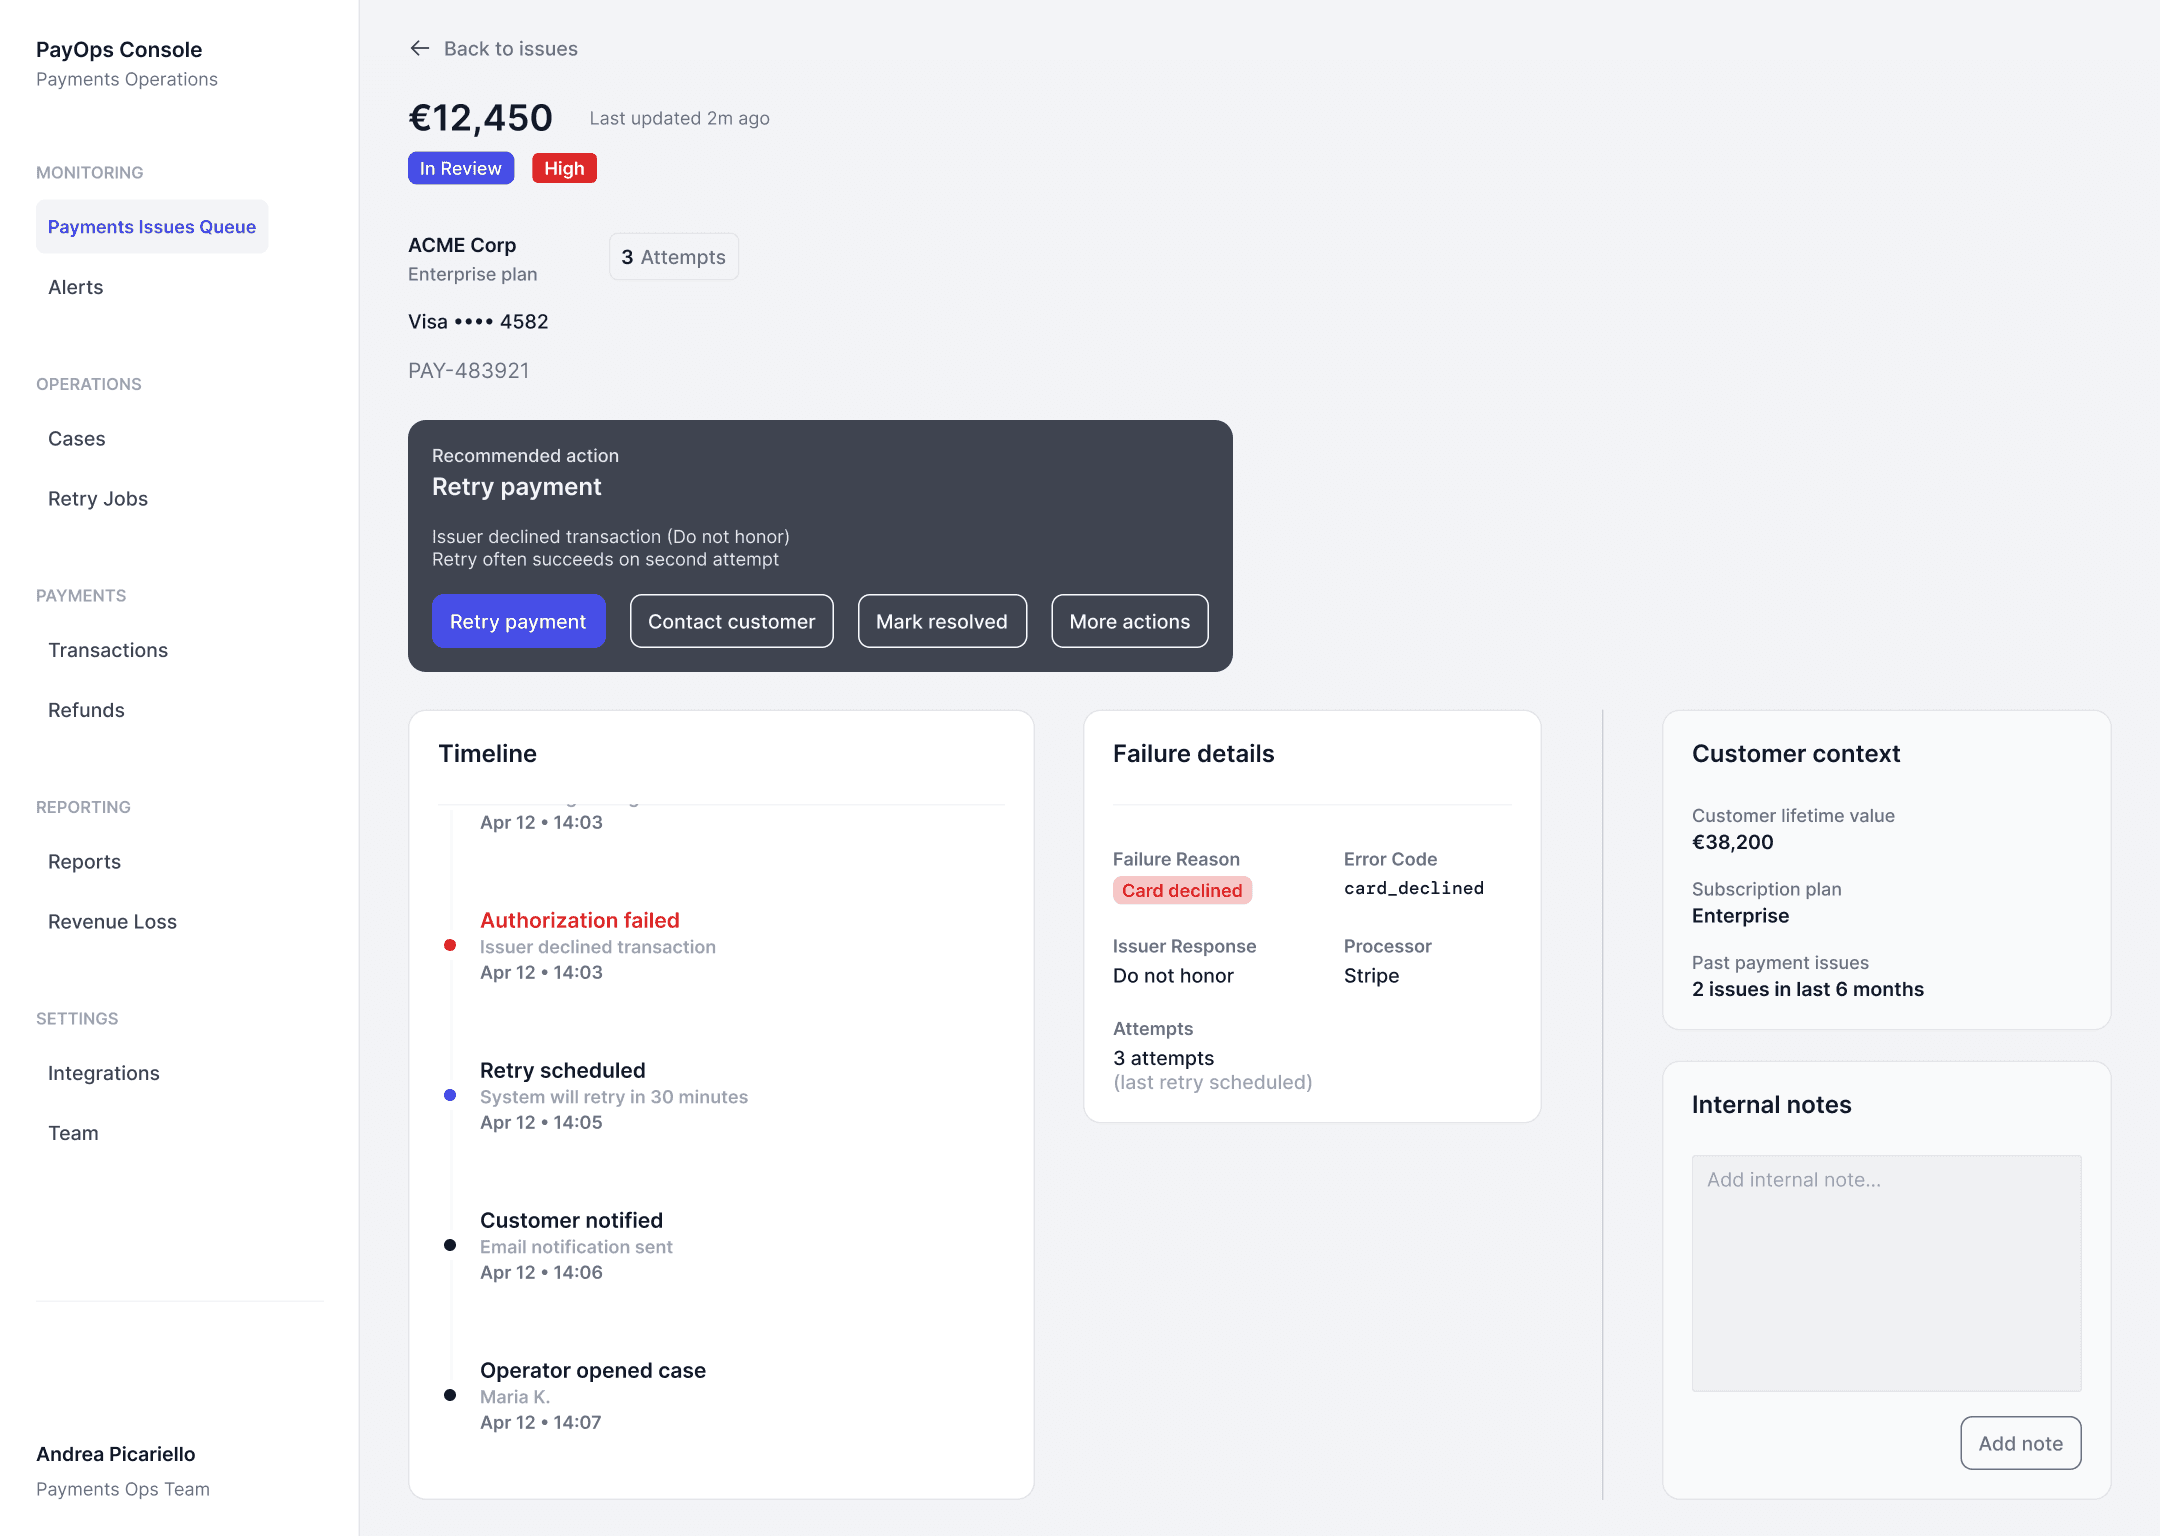Open Retry Jobs from sidebar

pos(98,498)
